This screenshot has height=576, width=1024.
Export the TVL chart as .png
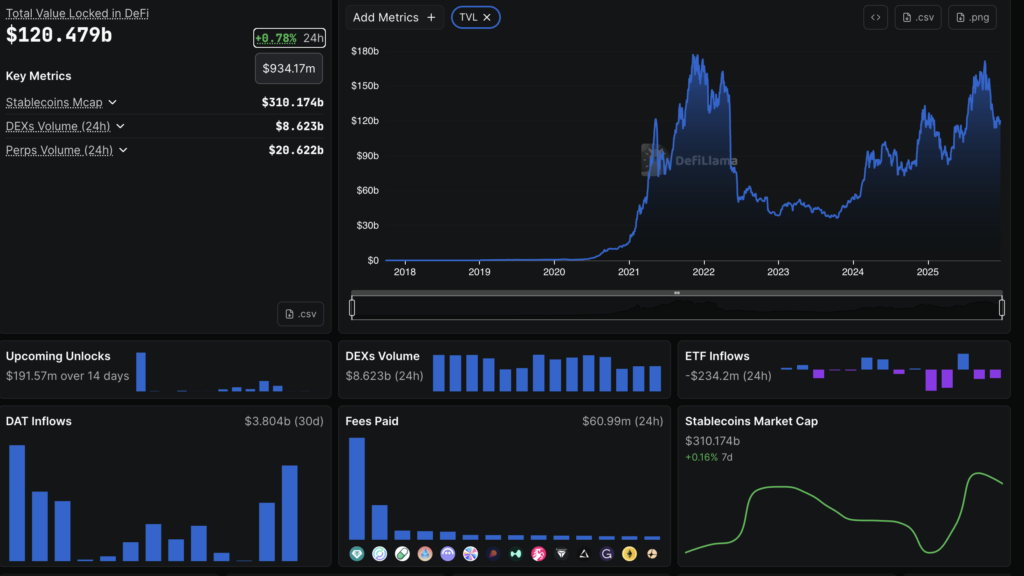coord(972,17)
